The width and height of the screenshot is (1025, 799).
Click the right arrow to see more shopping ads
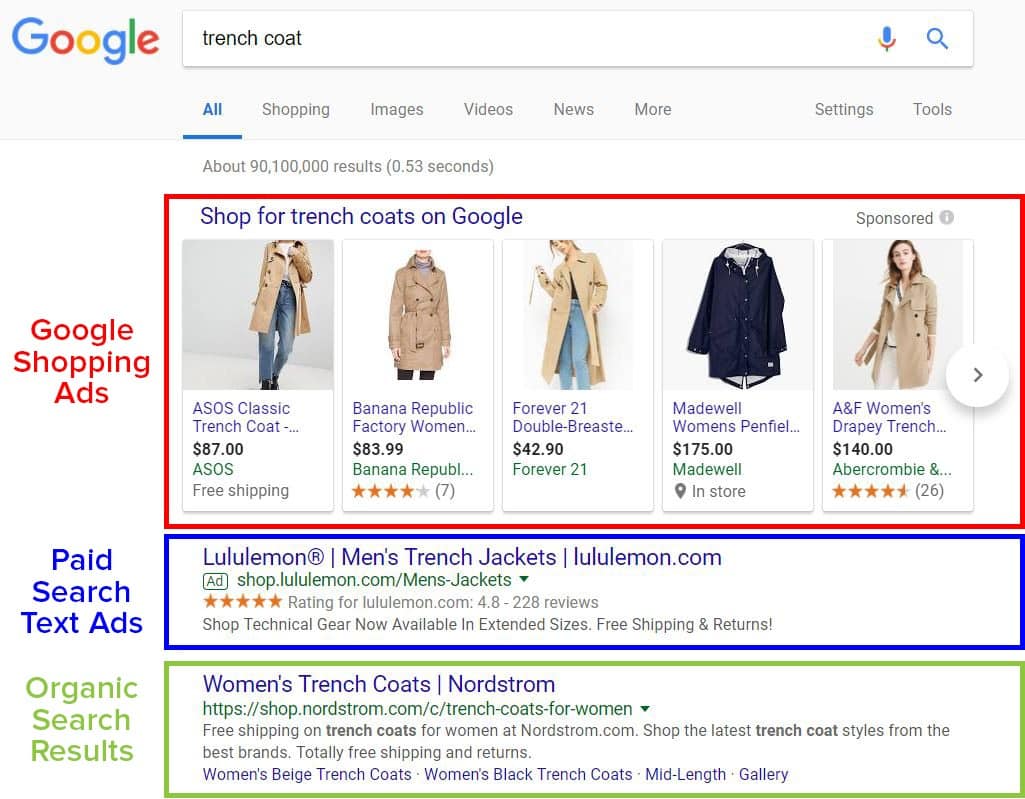tap(977, 375)
